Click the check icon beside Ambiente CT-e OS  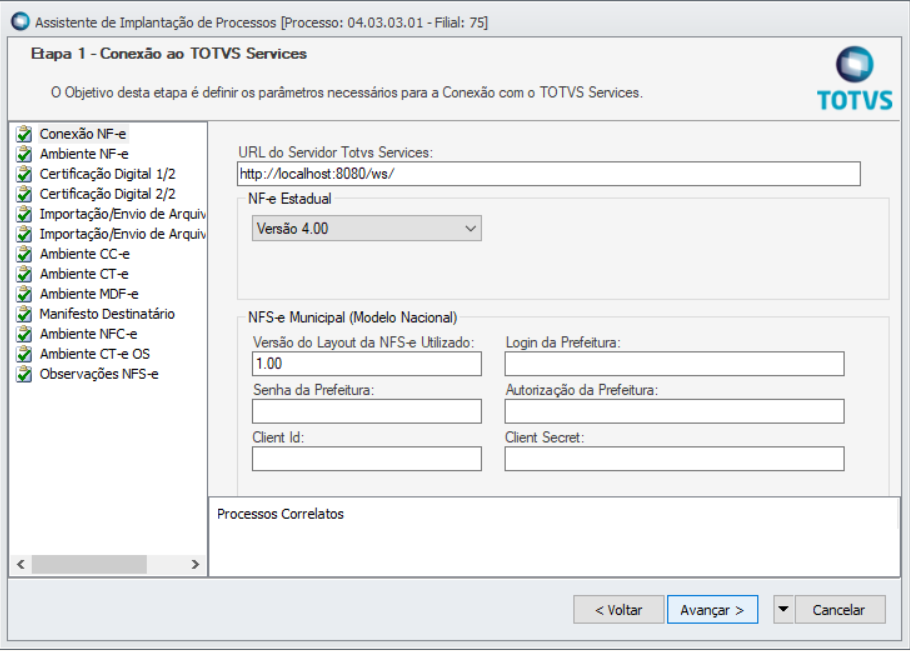point(24,354)
